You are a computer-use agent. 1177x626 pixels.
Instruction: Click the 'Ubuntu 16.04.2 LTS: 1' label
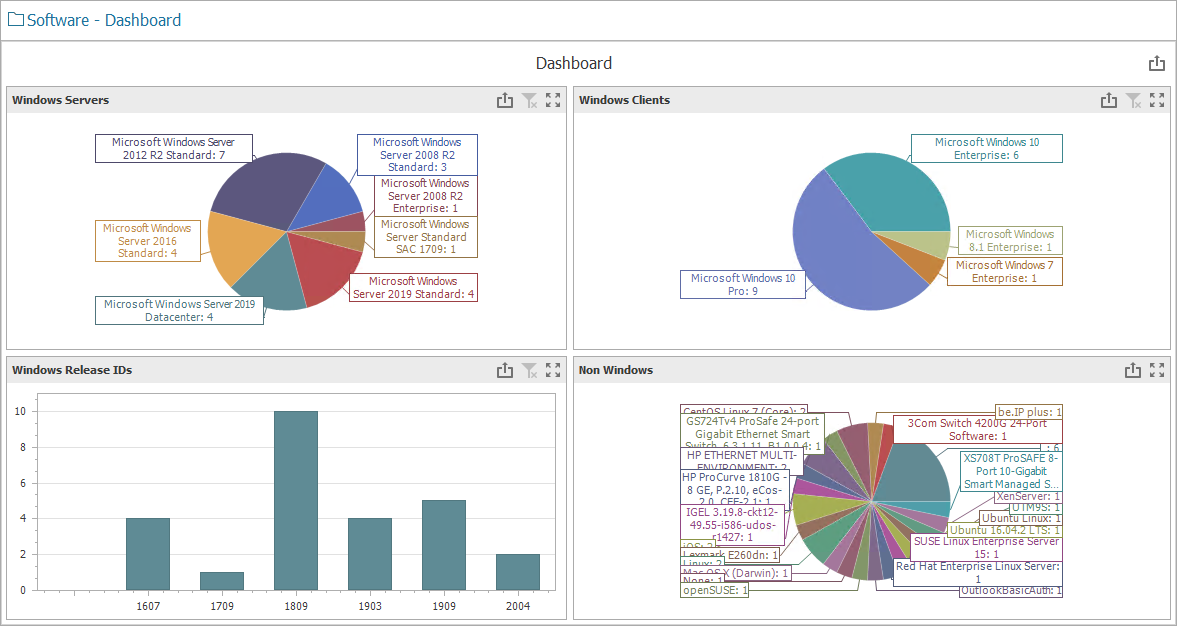1005,530
